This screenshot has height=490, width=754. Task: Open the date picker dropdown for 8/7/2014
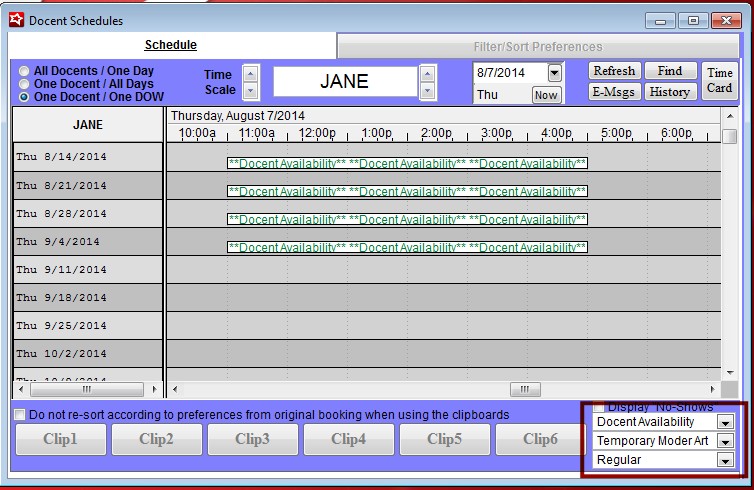pyautogui.click(x=555, y=73)
